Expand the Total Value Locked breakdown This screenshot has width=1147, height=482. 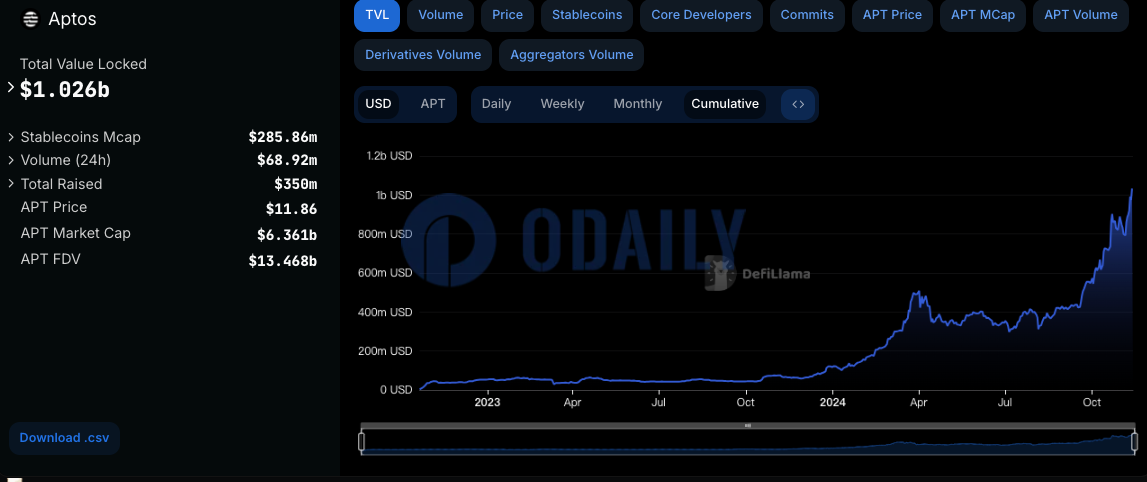coord(11,88)
